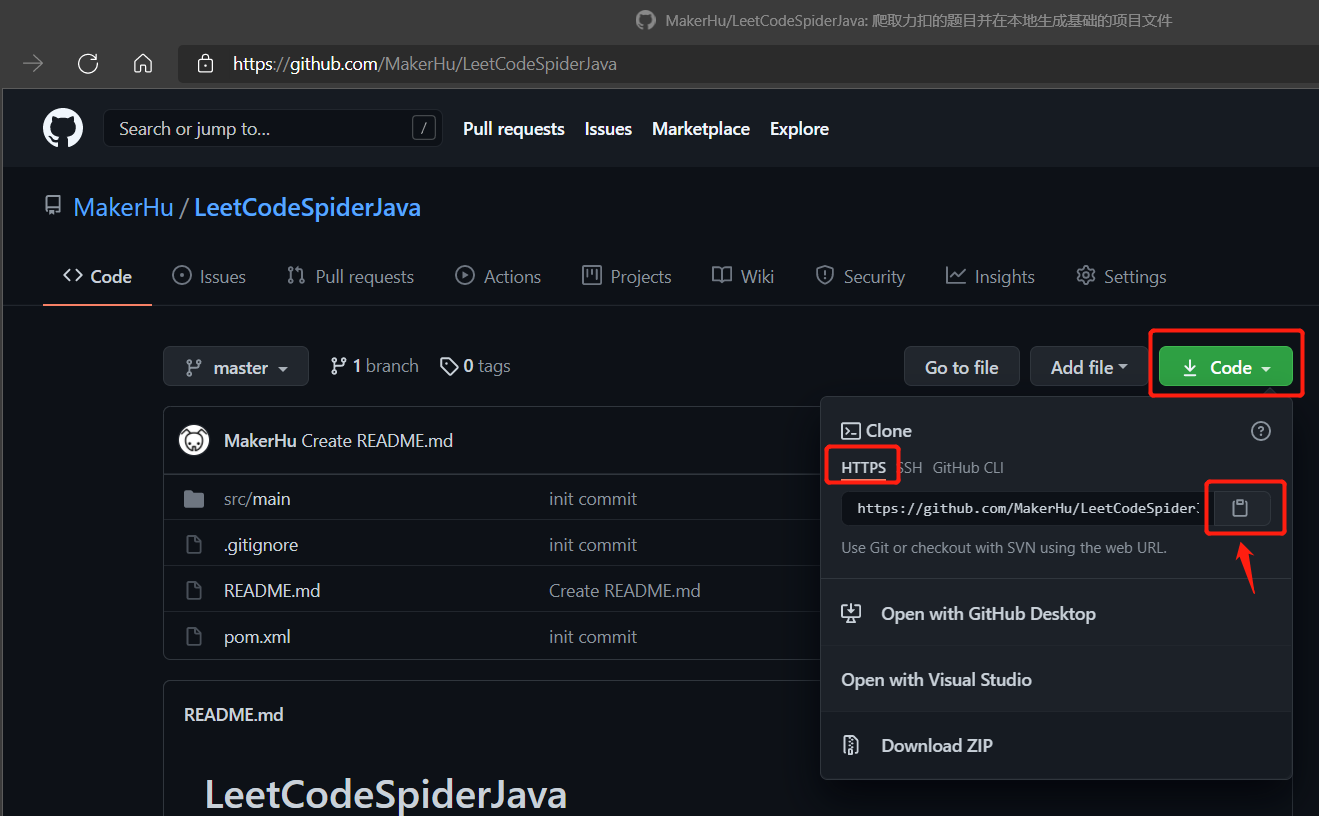Viewport: 1319px width, 816px height.
Task: Open the Wiki tab
Action: pyautogui.click(x=743, y=277)
